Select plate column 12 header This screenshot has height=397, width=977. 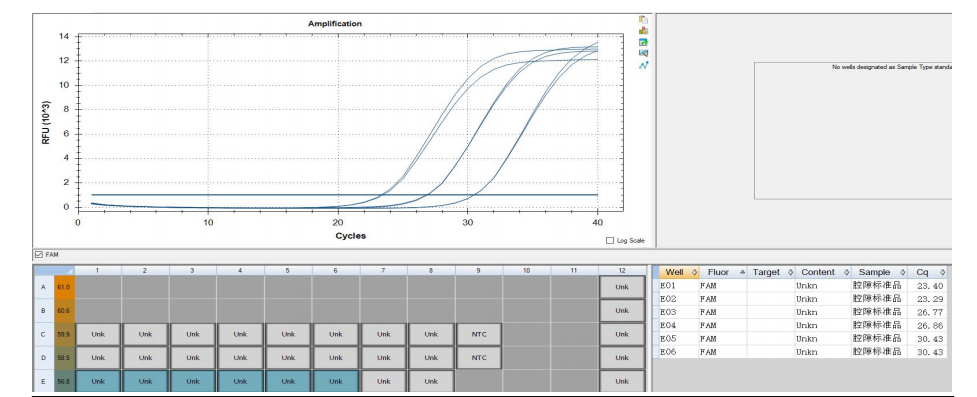pos(622,270)
